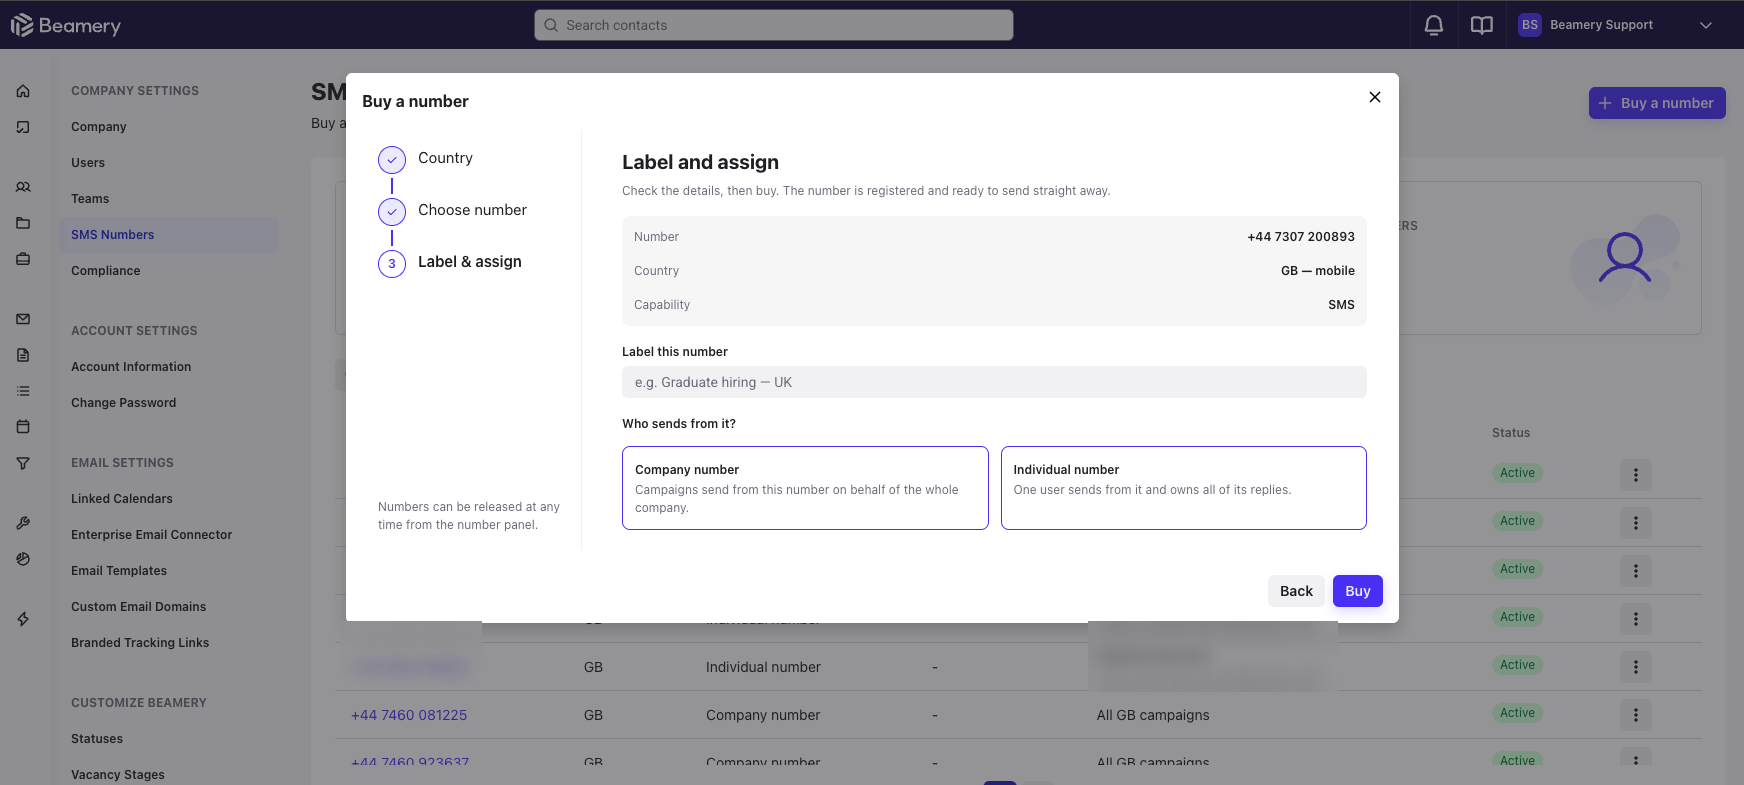Open the notifications bell
The width and height of the screenshot is (1744, 785).
tap(1434, 25)
